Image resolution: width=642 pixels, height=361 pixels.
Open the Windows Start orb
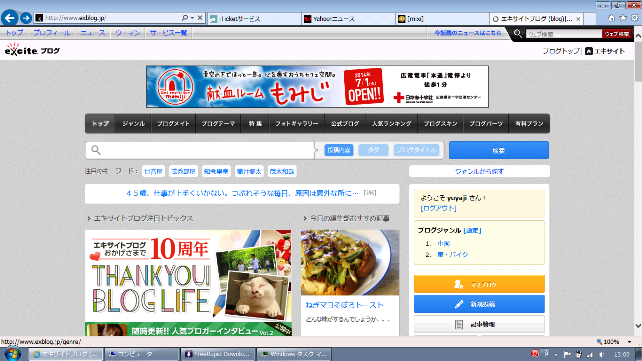[x=13, y=354]
